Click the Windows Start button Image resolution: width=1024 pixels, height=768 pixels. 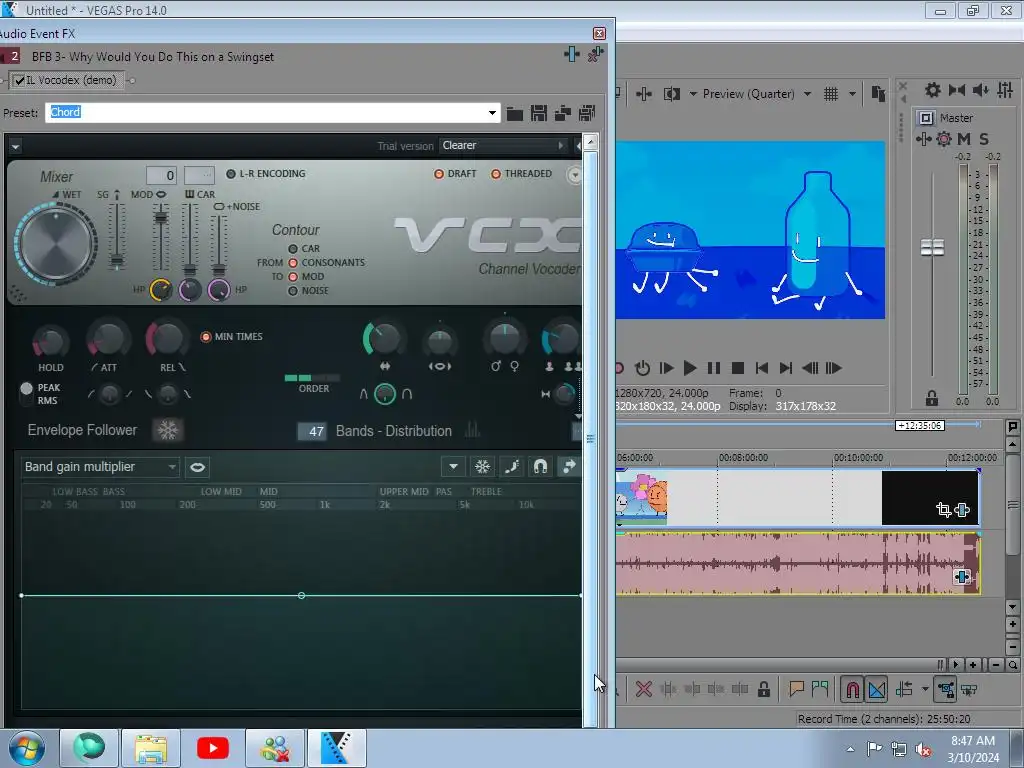click(x=27, y=748)
